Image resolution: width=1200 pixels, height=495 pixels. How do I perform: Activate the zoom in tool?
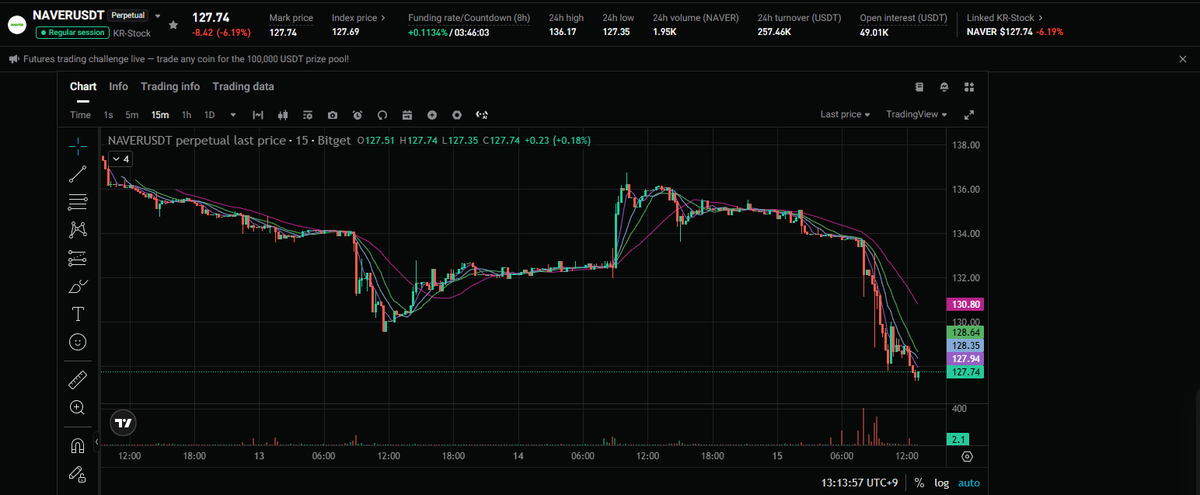click(78, 407)
